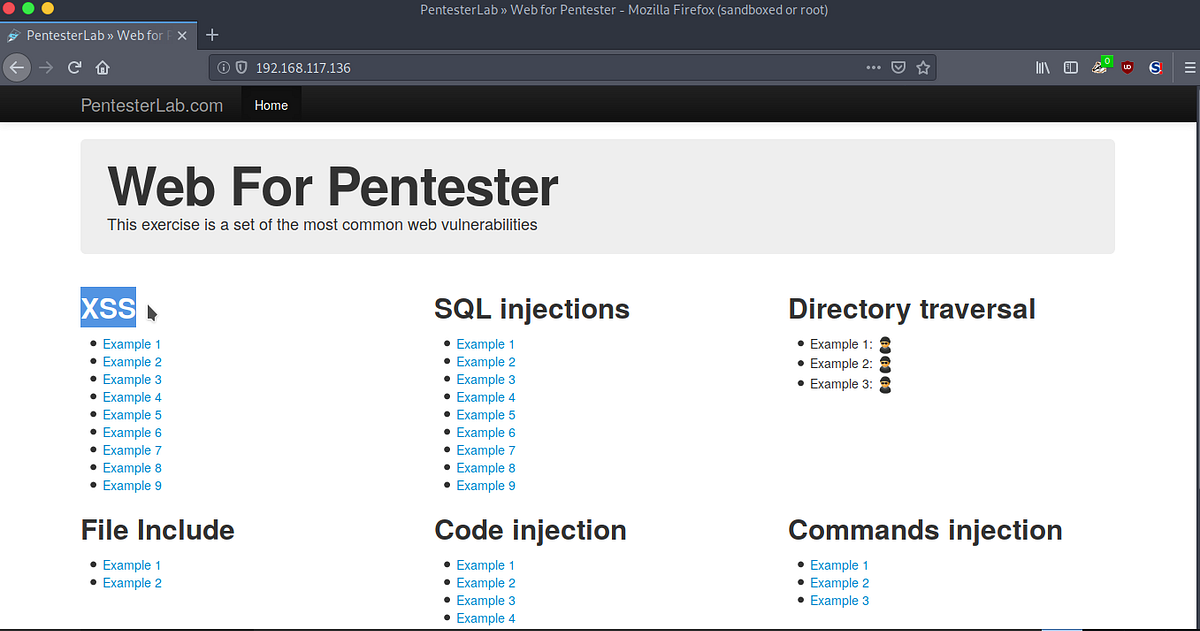Bookmark this page with the star icon
This screenshot has height=631, width=1200.
click(x=923, y=67)
